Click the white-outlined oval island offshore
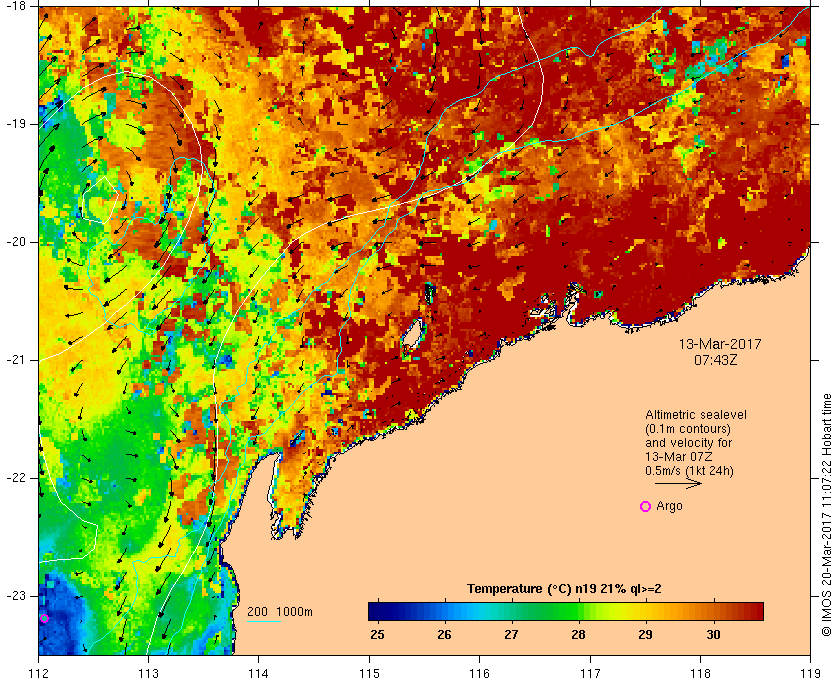The width and height of the screenshot is (840, 680). pos(412,335)
